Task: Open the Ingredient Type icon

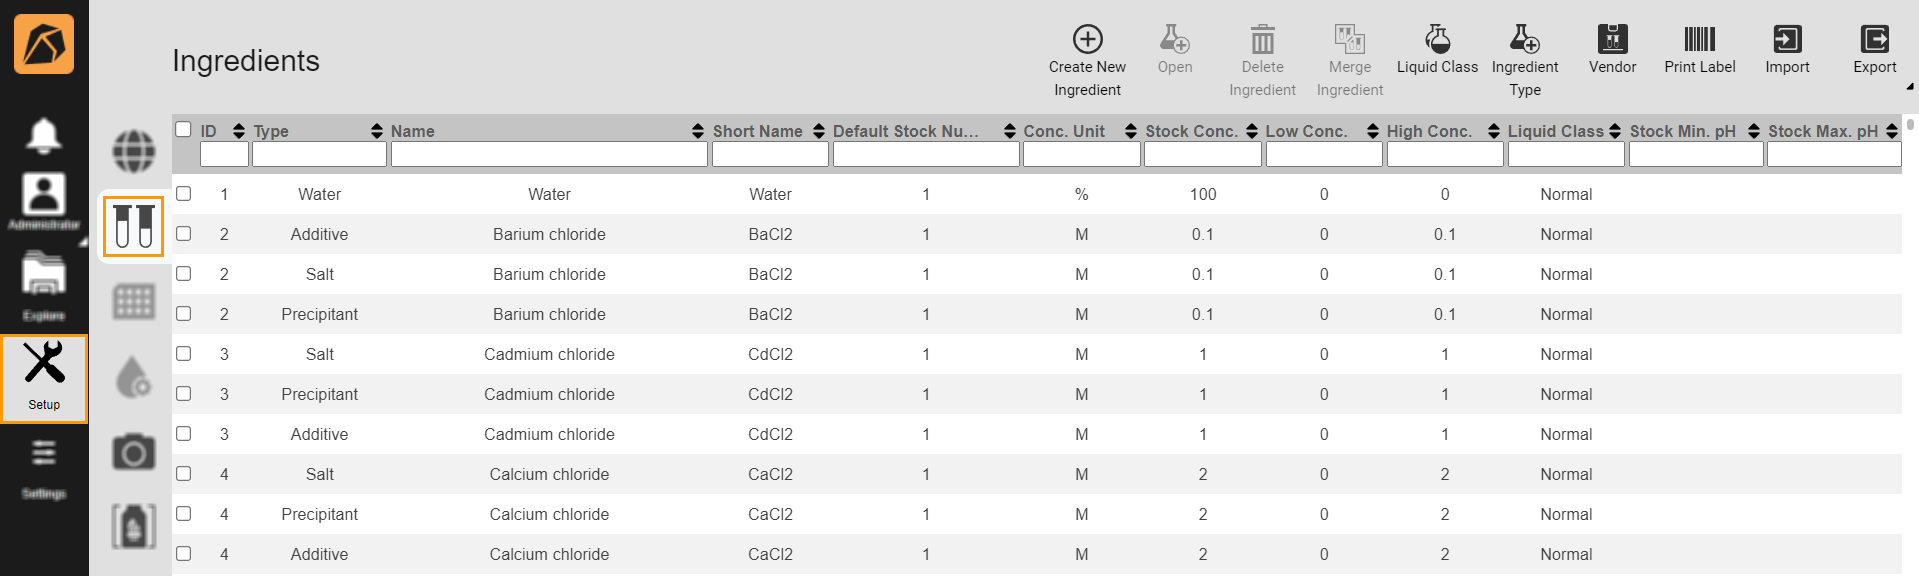Action: [1524, 39]
